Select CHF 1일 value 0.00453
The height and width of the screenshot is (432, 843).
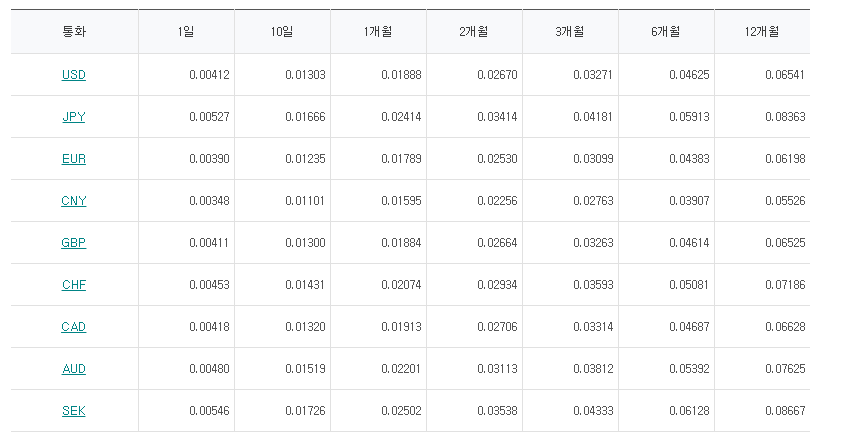[209, 284]
